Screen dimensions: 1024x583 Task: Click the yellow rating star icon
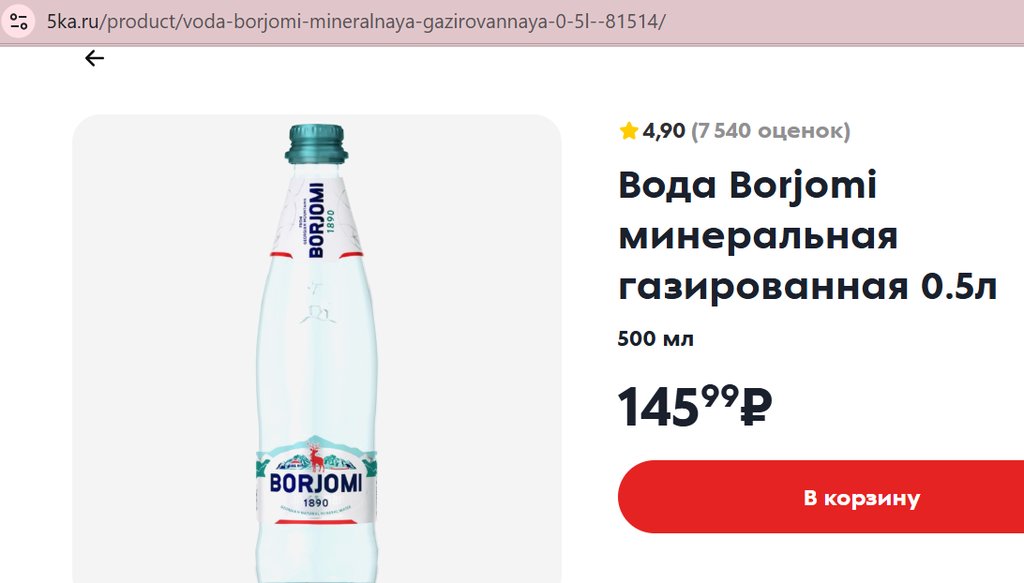628,131
